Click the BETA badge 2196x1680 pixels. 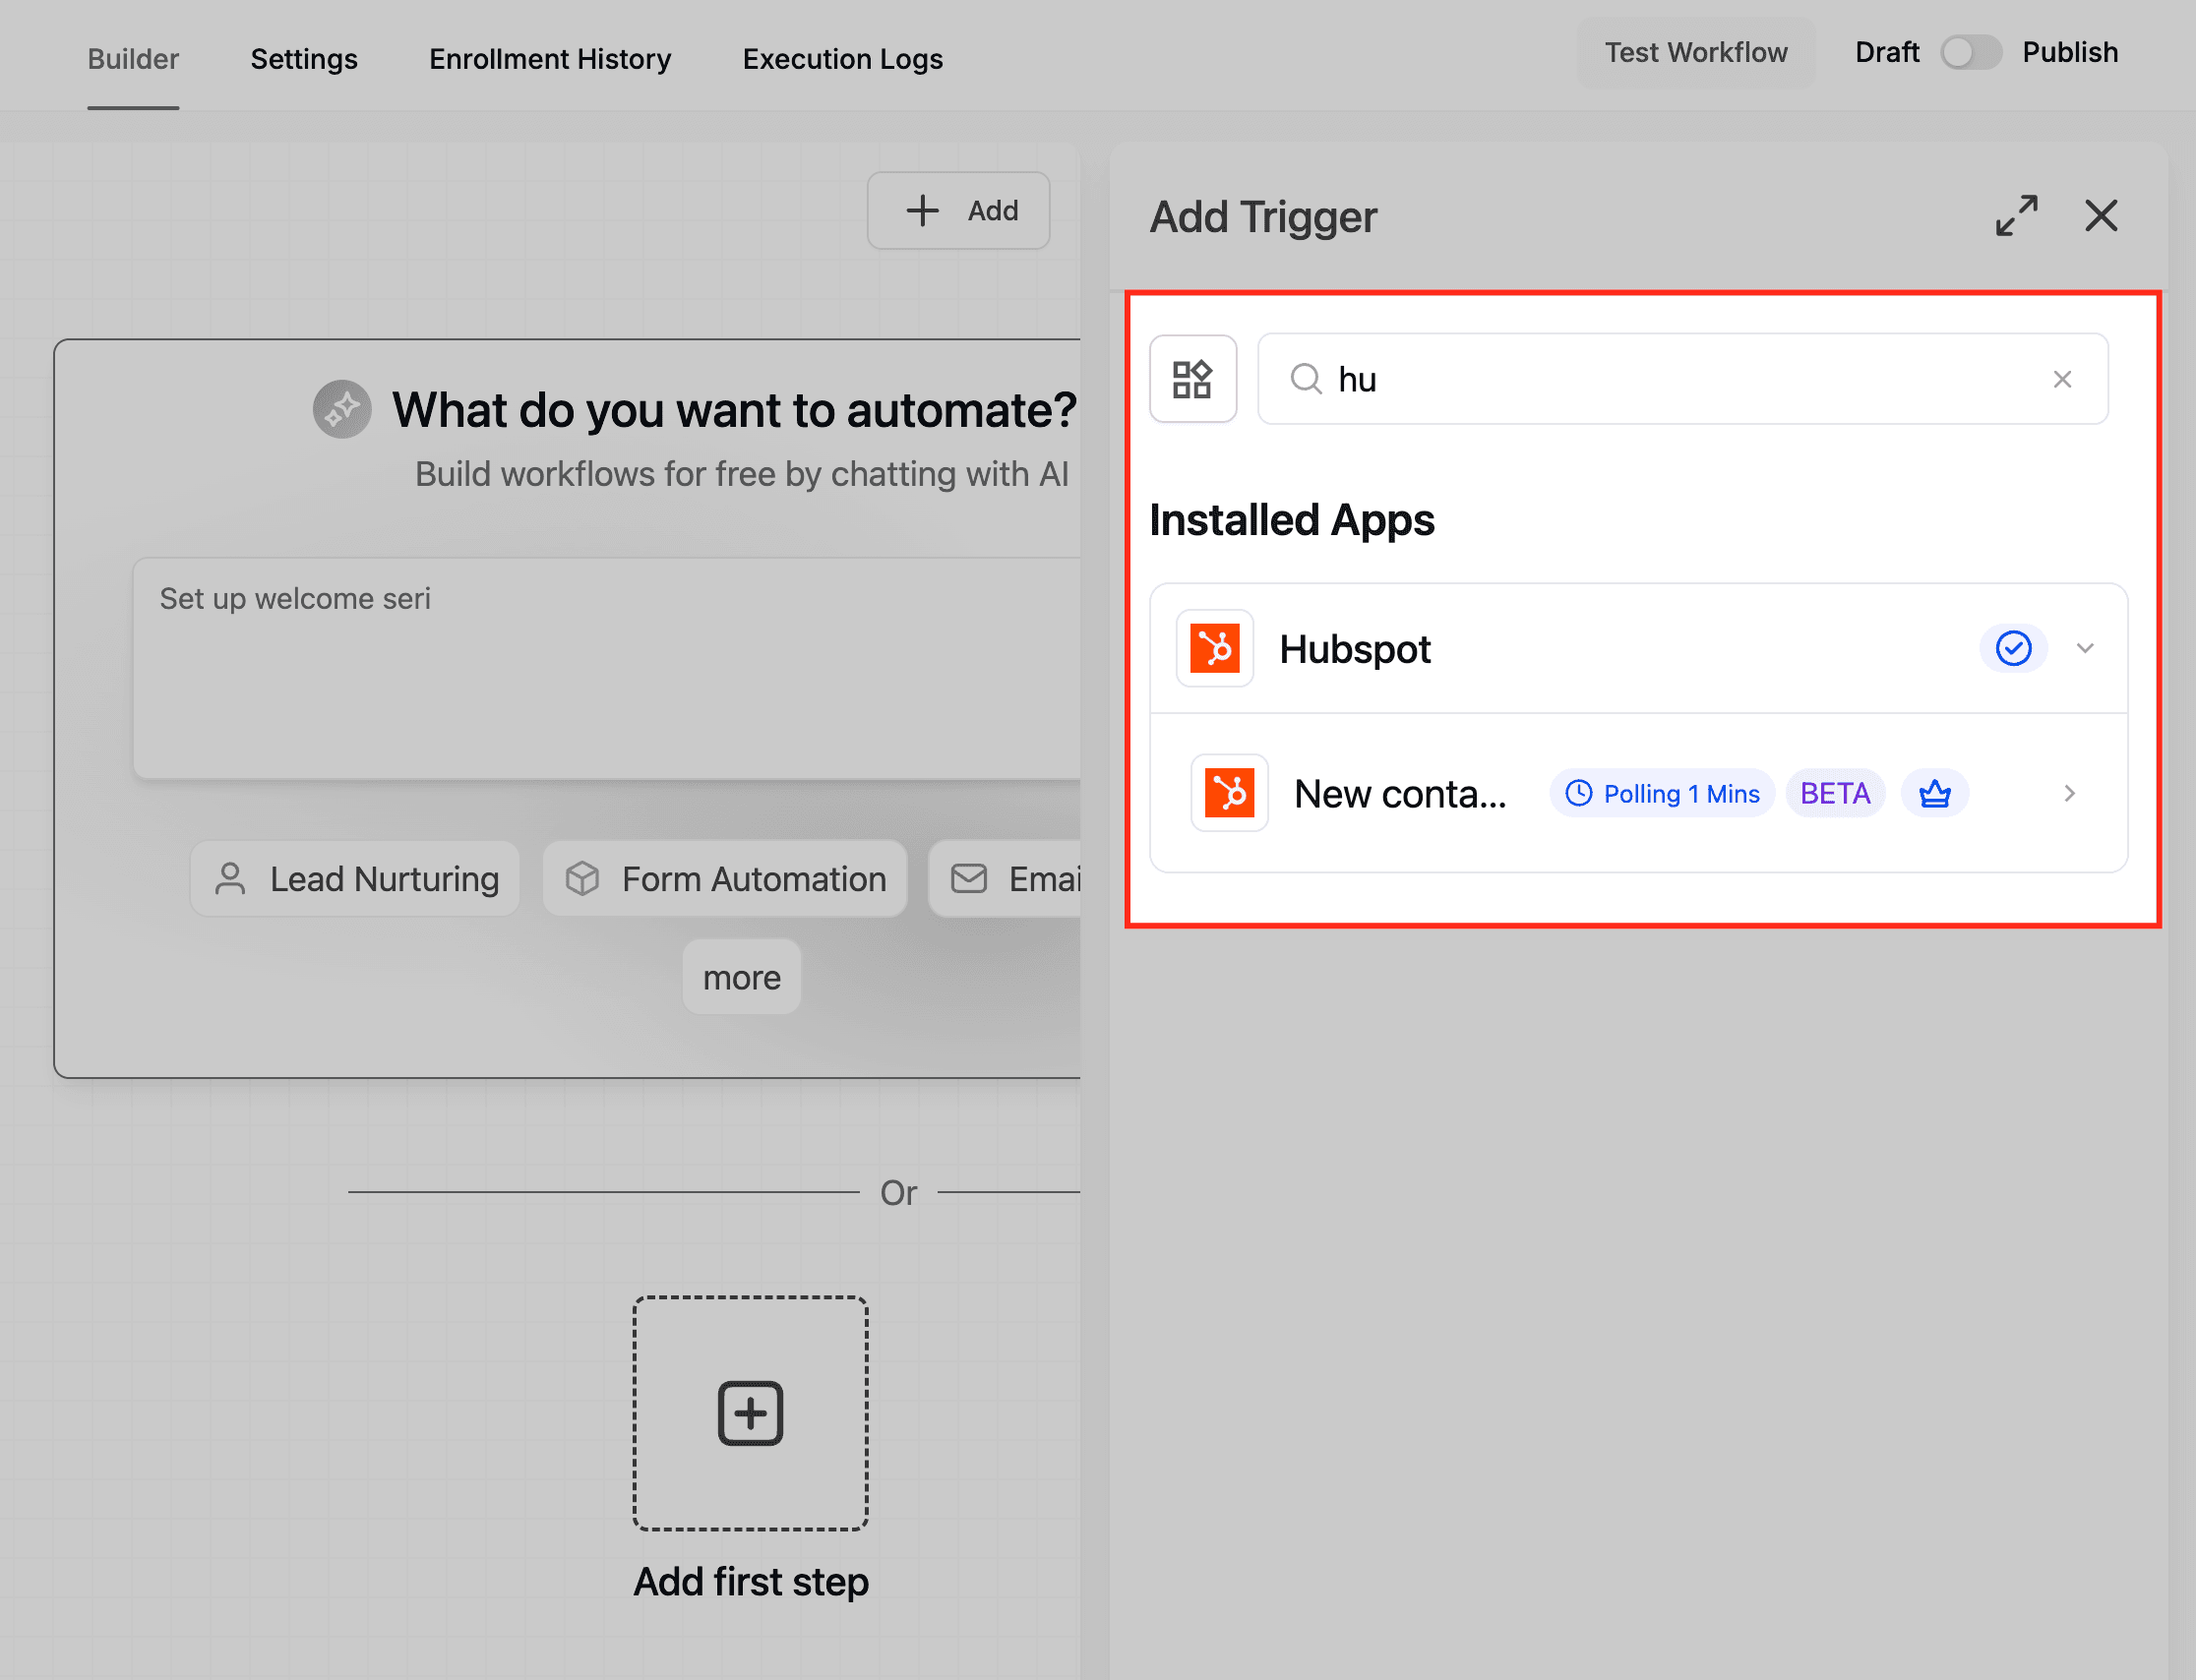tap(1834, 793)
